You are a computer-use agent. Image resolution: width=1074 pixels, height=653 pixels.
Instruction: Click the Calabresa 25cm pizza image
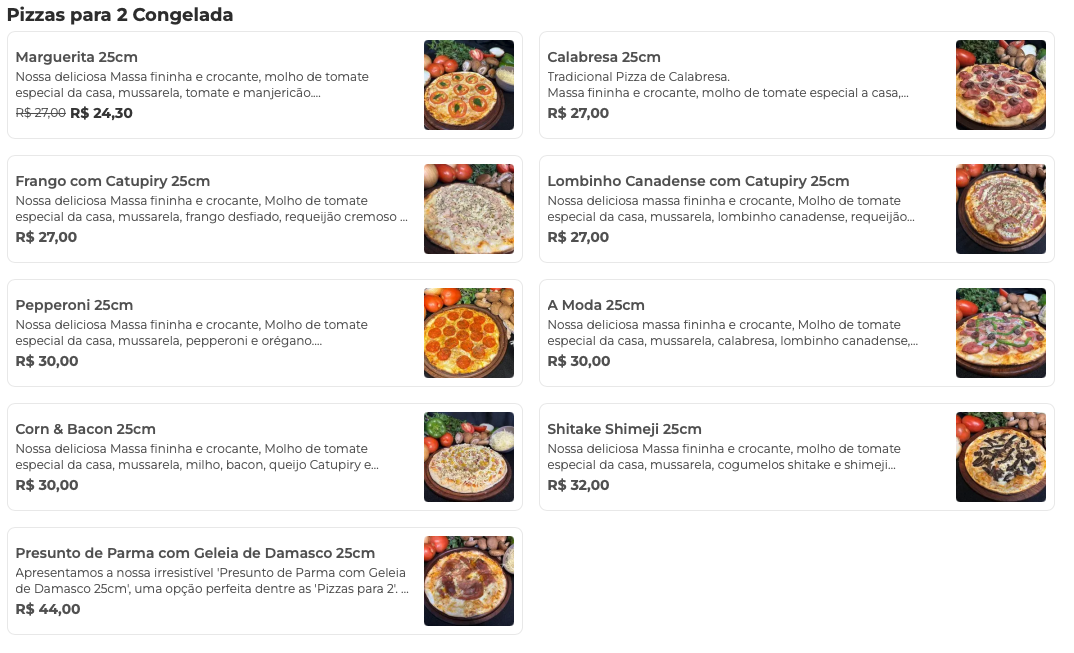pyautogui.click(x=1000, y=85)
